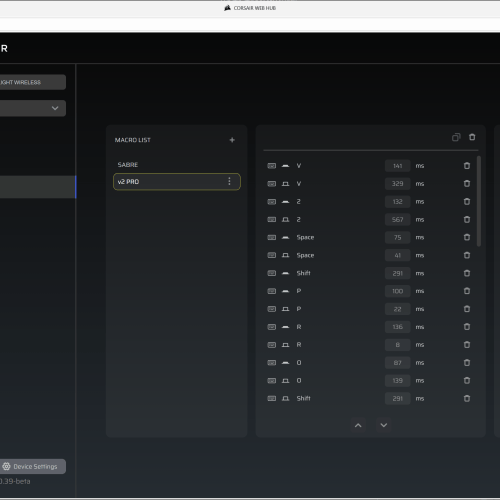
Task: Edit the 139 ms delay for key 0
Action: pyautogui.click(x=397, y=380)
